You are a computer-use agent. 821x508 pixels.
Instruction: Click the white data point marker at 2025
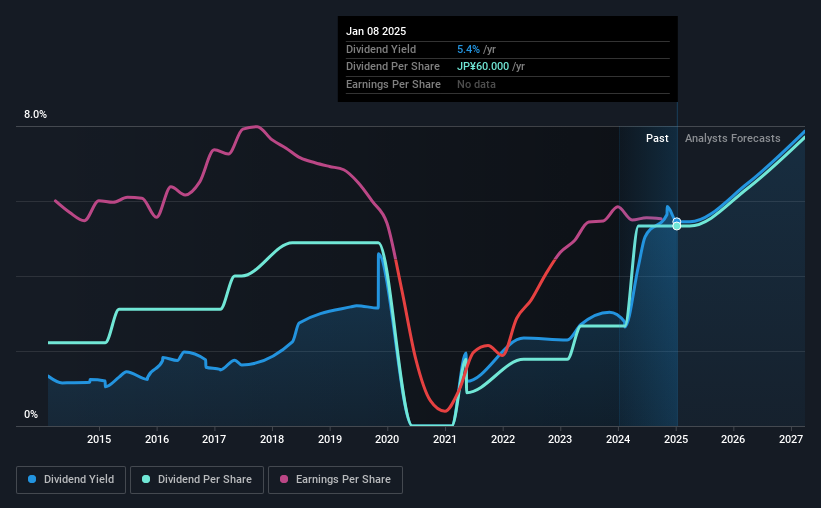[677, 224]
